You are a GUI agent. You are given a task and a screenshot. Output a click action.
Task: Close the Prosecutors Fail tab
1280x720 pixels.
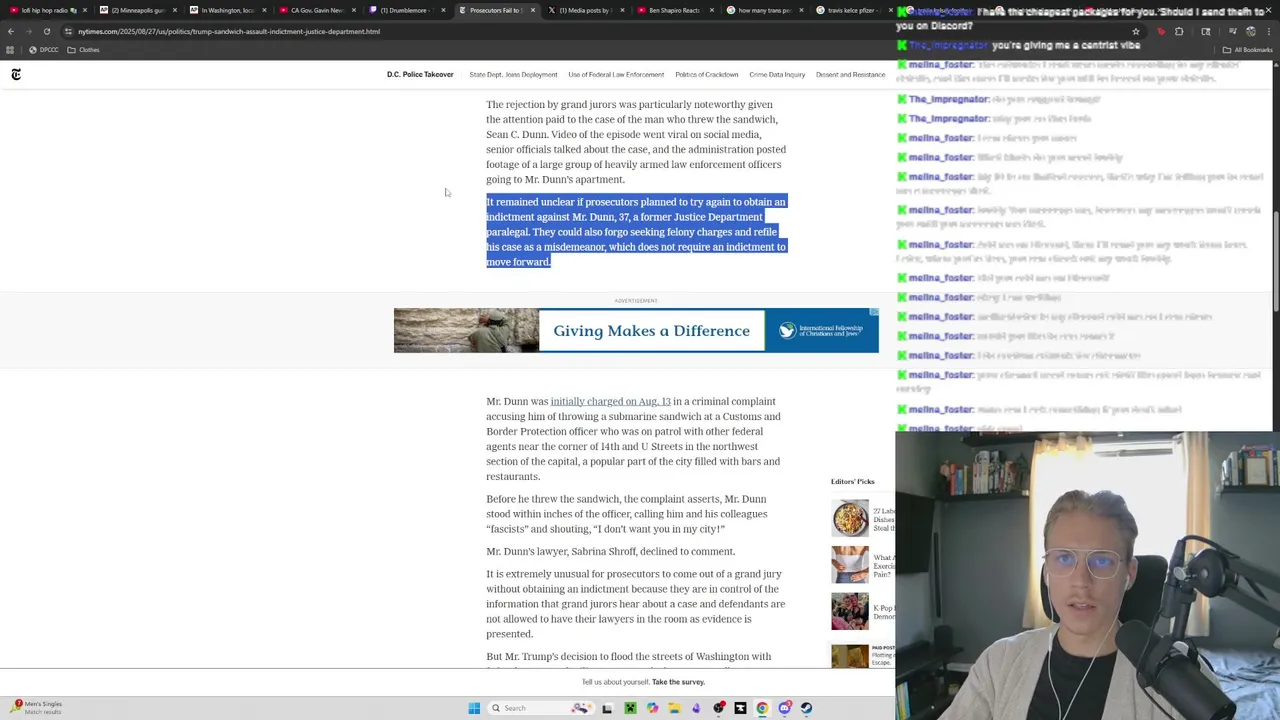click(532, 10)
